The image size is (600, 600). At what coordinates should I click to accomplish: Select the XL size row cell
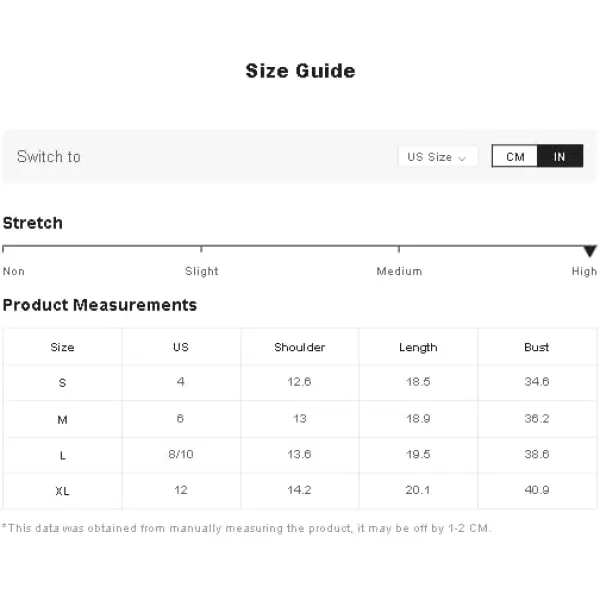click(x=62, y=491)
